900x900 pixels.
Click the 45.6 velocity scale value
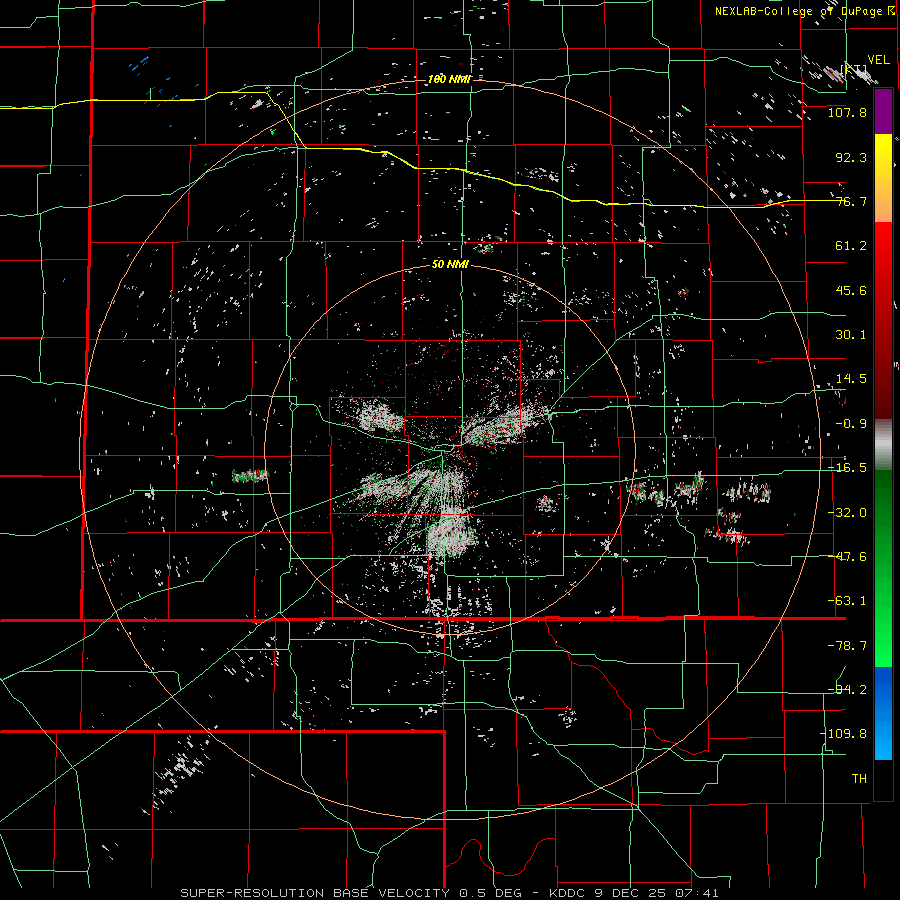pos(851,290)
